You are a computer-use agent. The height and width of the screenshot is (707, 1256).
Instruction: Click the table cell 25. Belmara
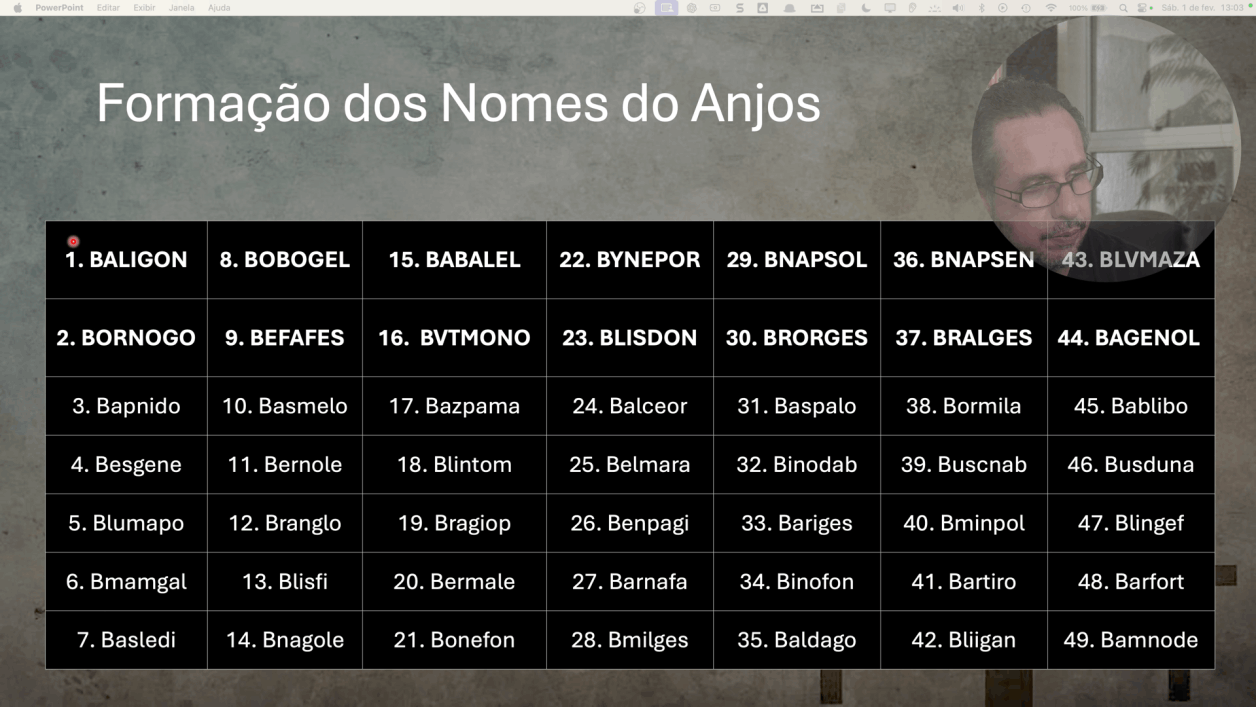(x=630, y=464)
